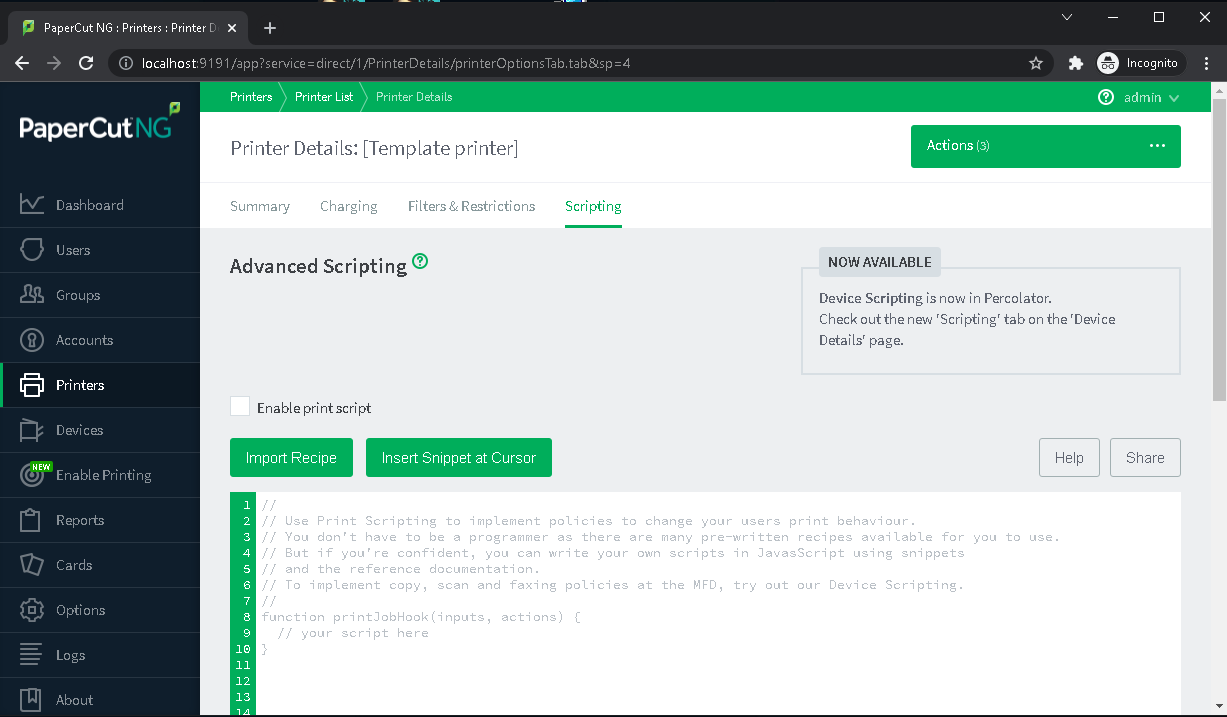Enable the print script checkbox
This screenshot has width=1227, height=717.
point(240,407)
